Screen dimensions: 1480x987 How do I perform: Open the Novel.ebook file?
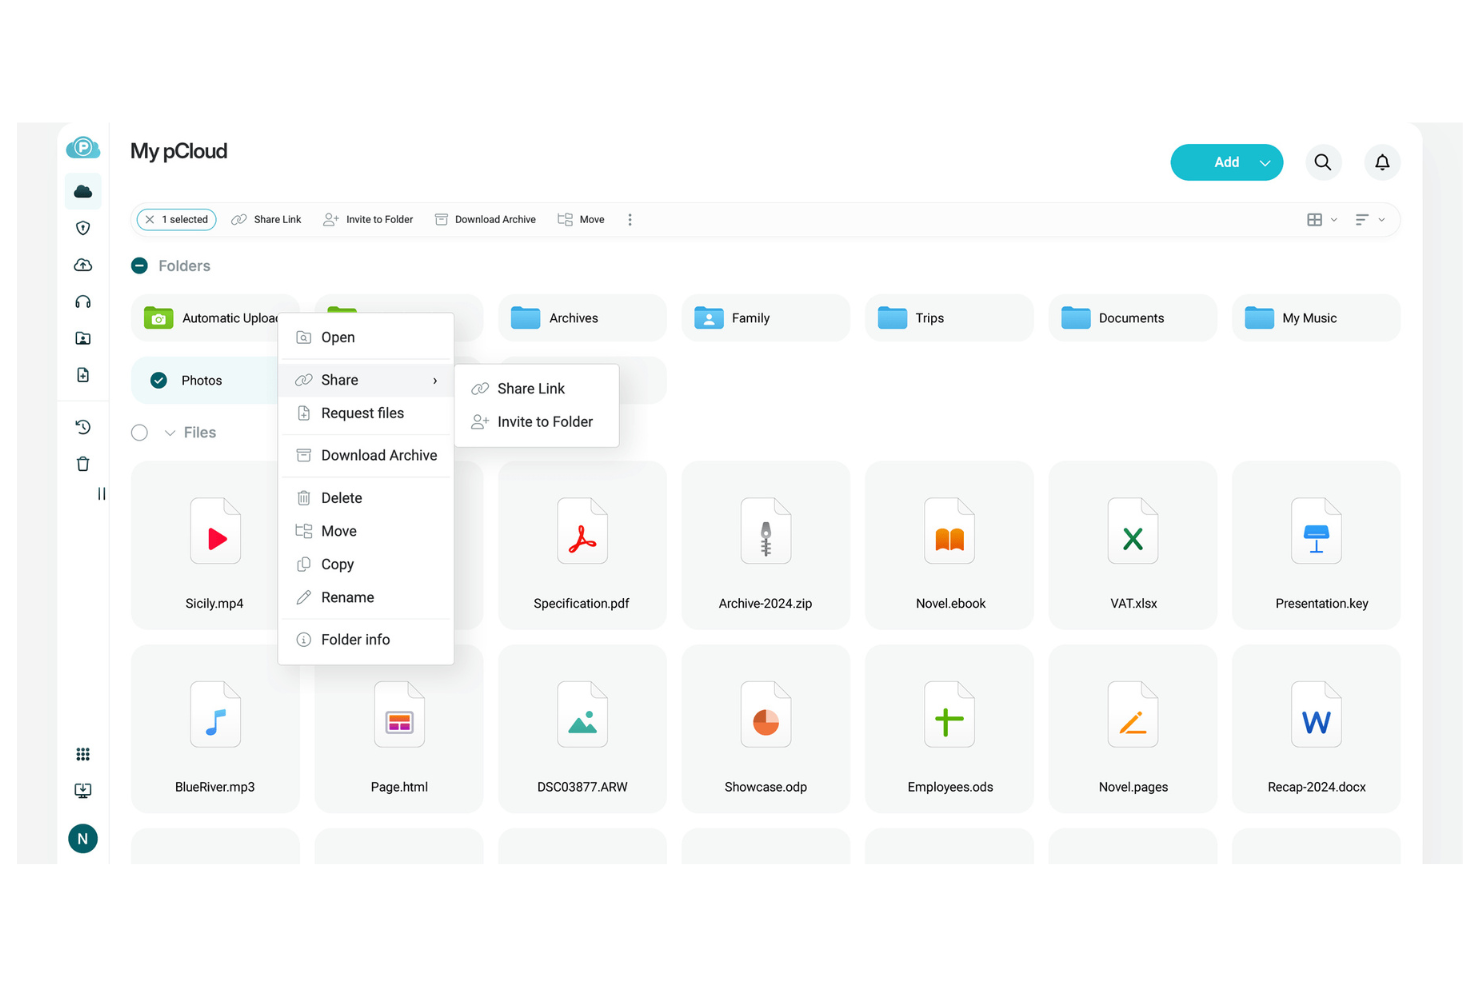tap(949, 545)
